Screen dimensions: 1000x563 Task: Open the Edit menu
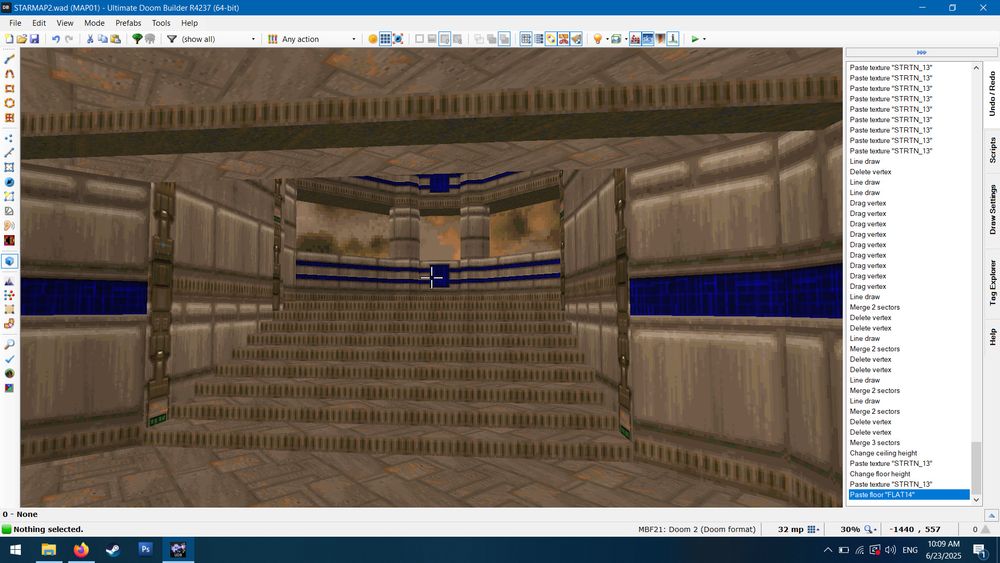pos(39,22)
